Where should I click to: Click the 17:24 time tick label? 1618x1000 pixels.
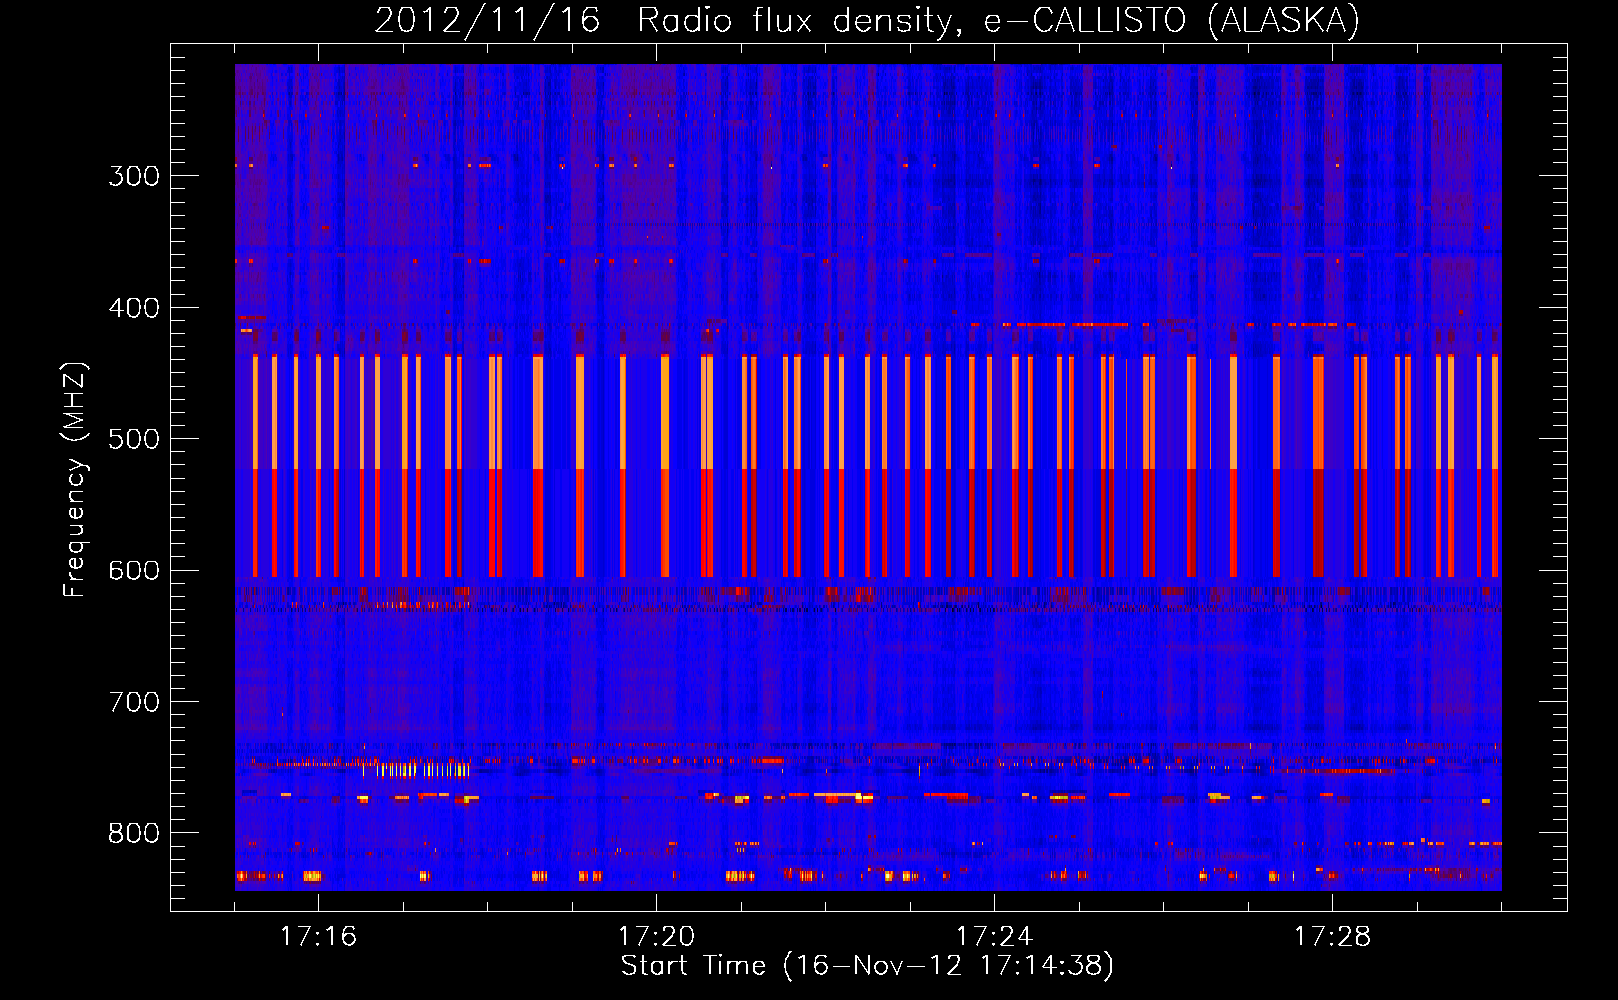point(994,936)
